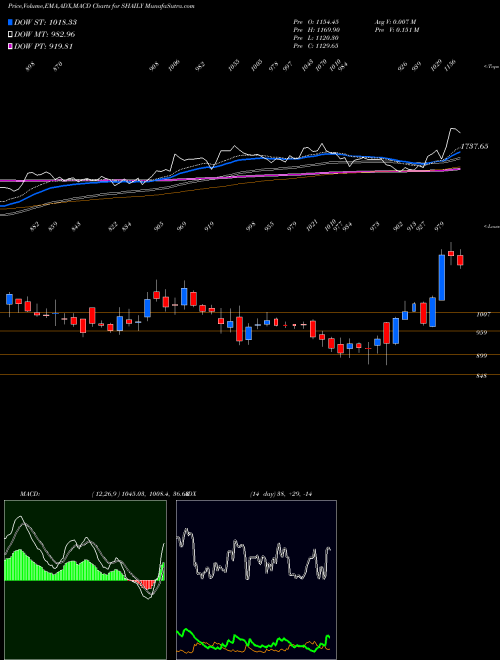This screenshot has width=500, height=660.
Task: Click the 'MACD:' panel heading
Action: pyautogui.click(x=29, y=494)
